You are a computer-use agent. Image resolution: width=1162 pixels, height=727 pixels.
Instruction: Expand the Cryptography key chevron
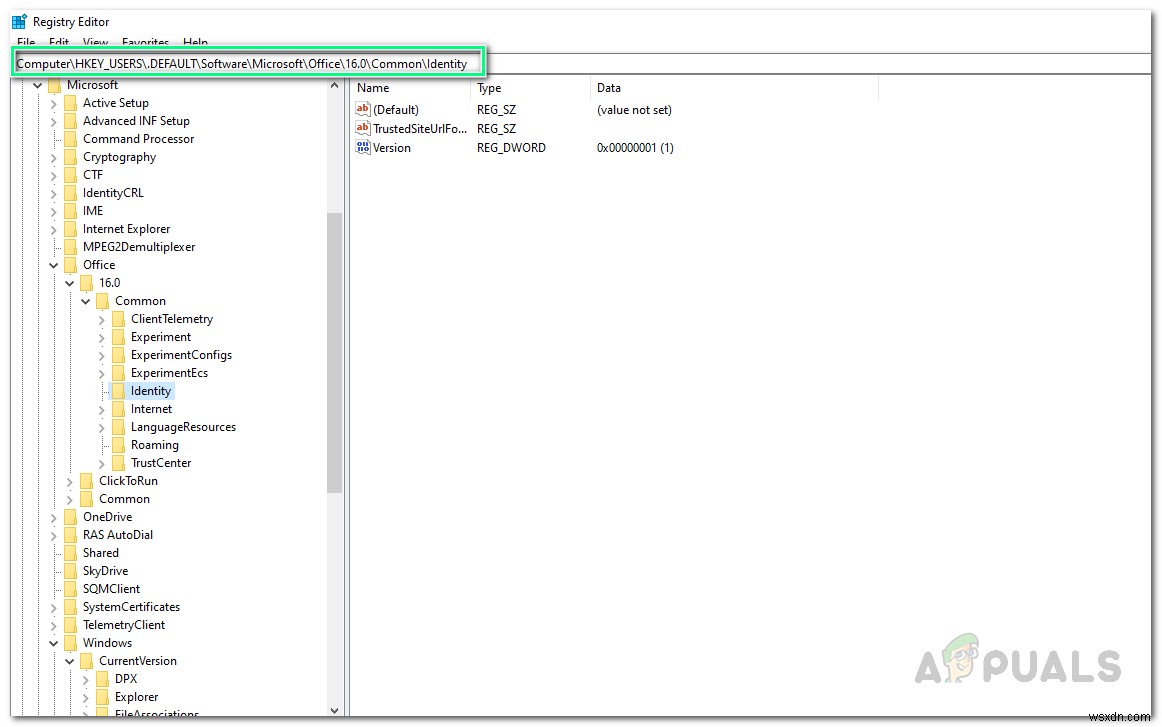[x=53, y=158]
